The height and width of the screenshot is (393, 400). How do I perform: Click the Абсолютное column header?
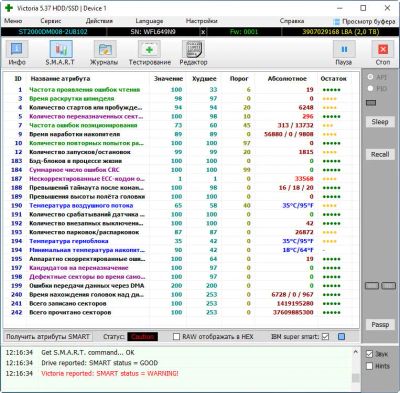click(x=287, y=79)
